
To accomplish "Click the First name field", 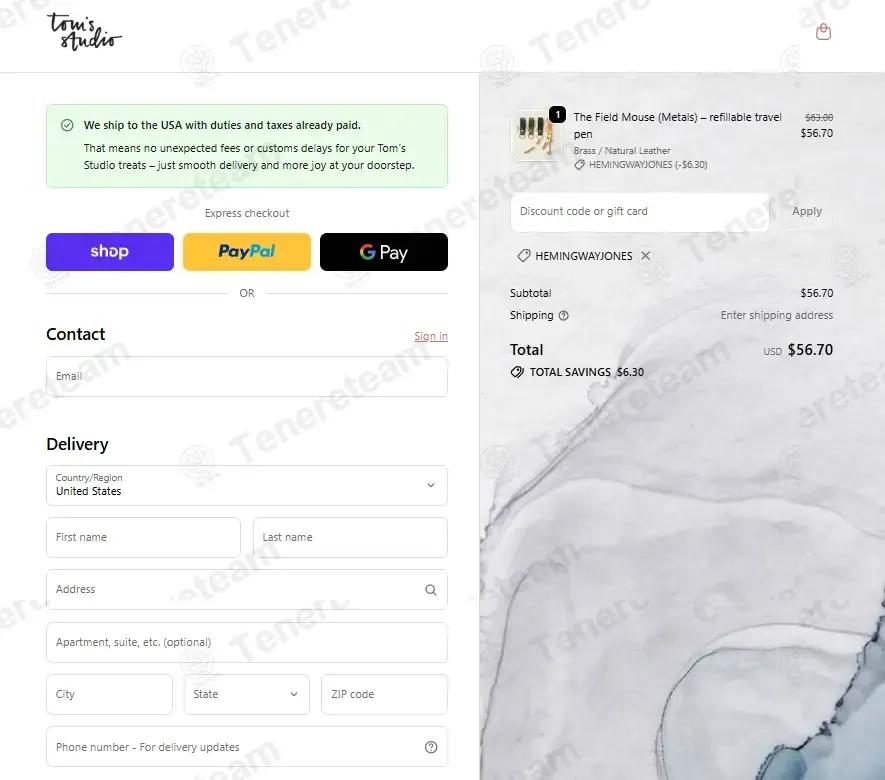I will (143, 537).
